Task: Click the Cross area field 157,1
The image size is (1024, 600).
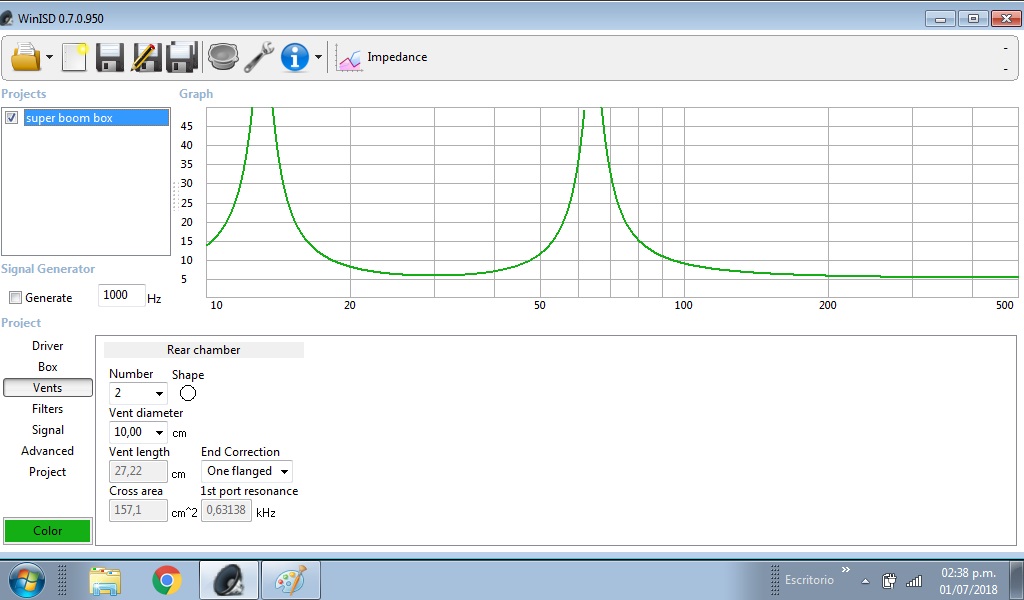Action: (138, 510)
